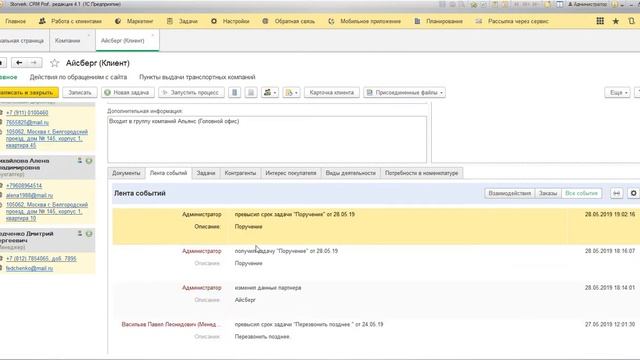
Task: Open the Еще dropdown menu
Action: tap(618, 93)
